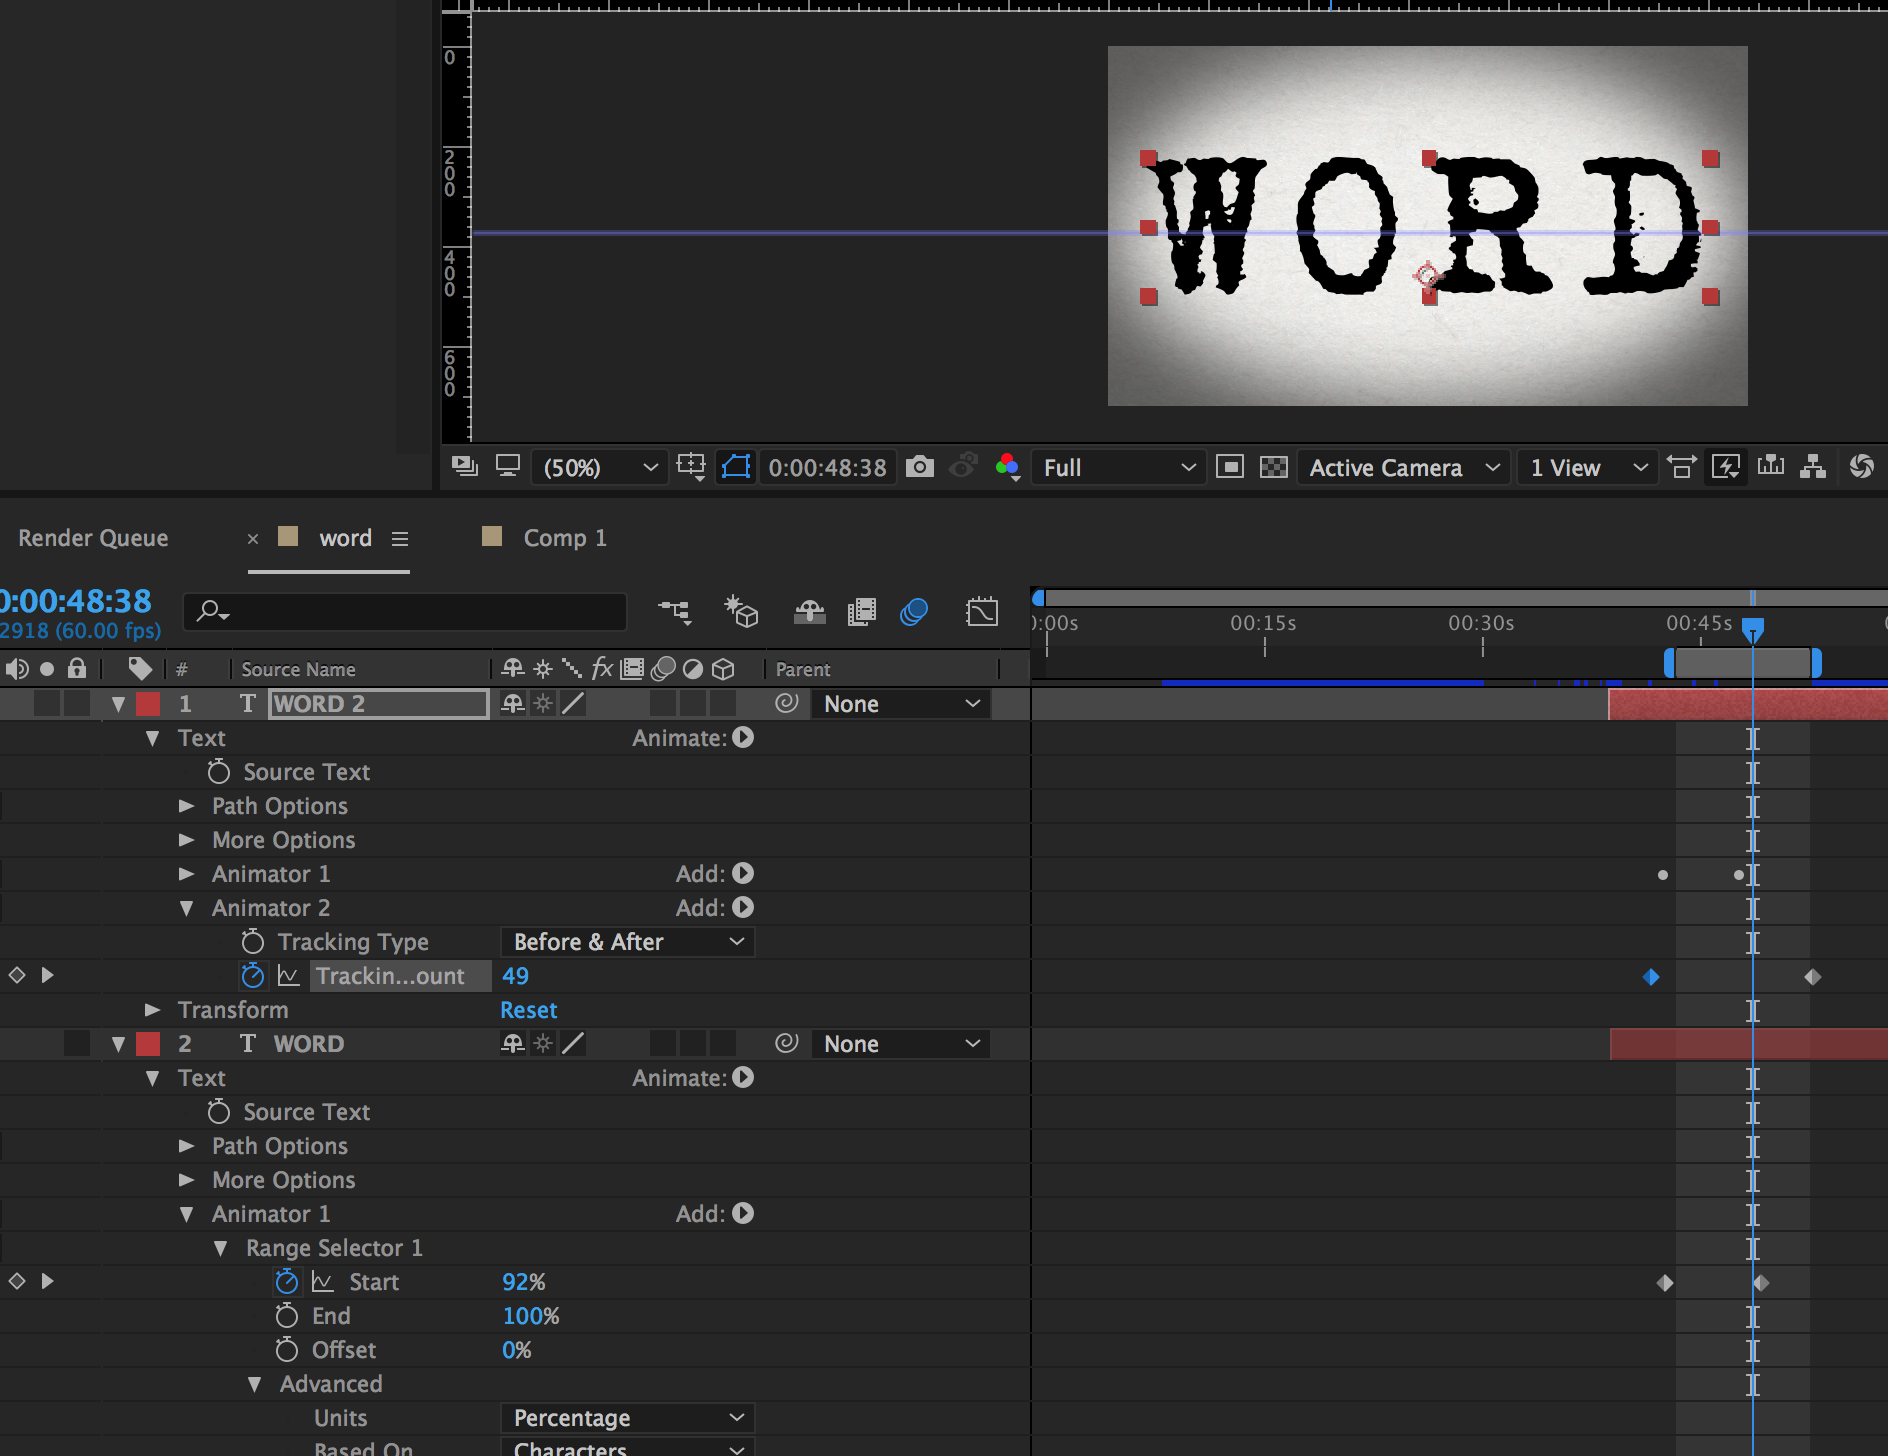
Task: Expand Animator 1 under WORD 2
Action: tap(186, 873)
